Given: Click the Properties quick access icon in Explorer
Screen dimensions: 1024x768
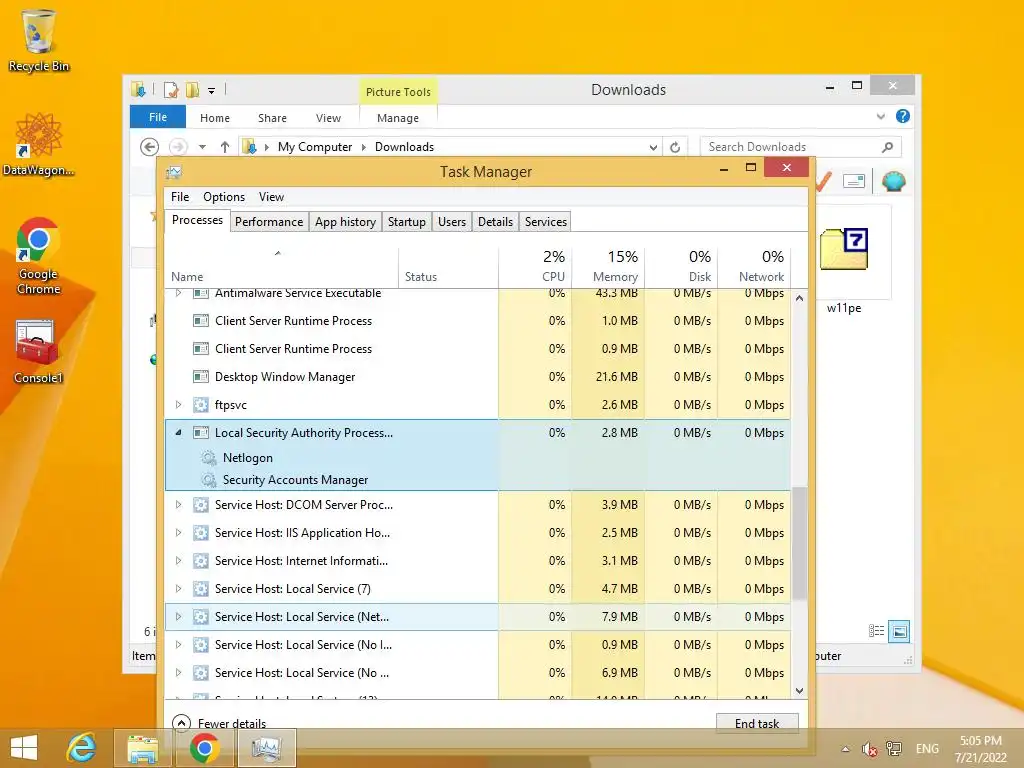Looking at the screenshot, I should point(171,90).
